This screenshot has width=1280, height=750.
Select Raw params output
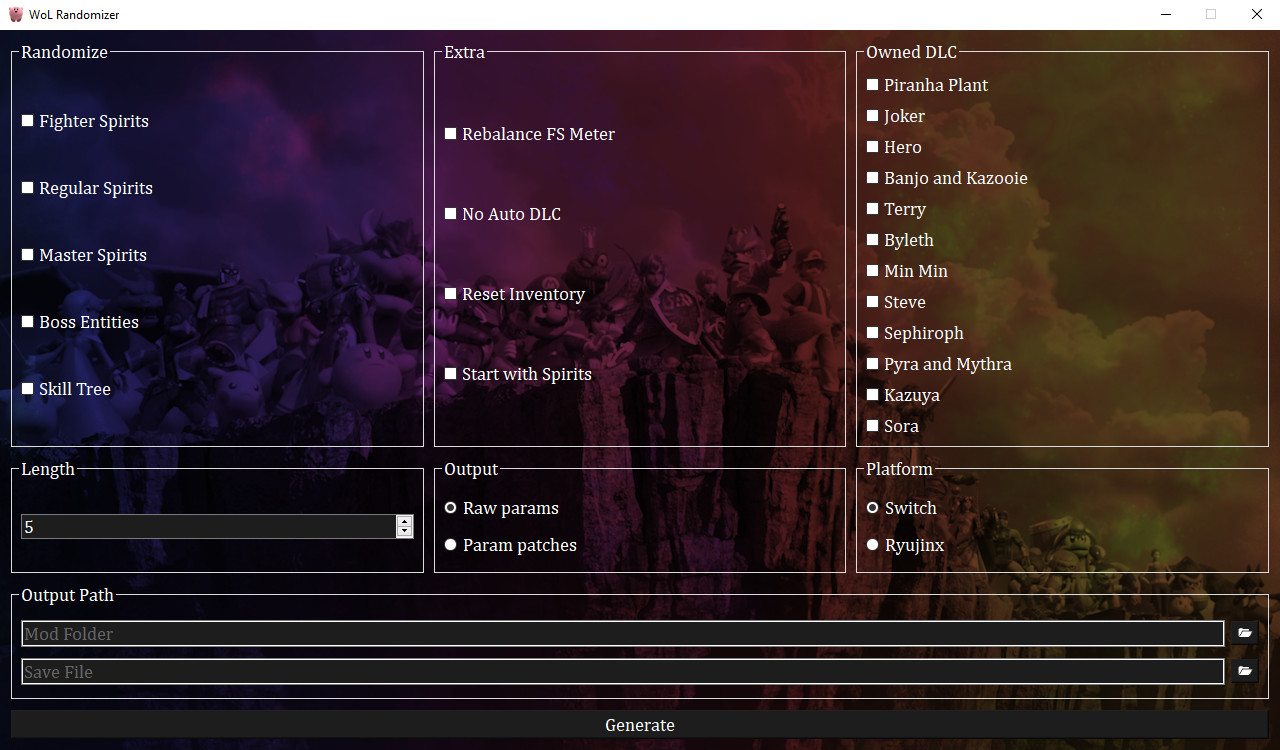(x=451, y=508)
